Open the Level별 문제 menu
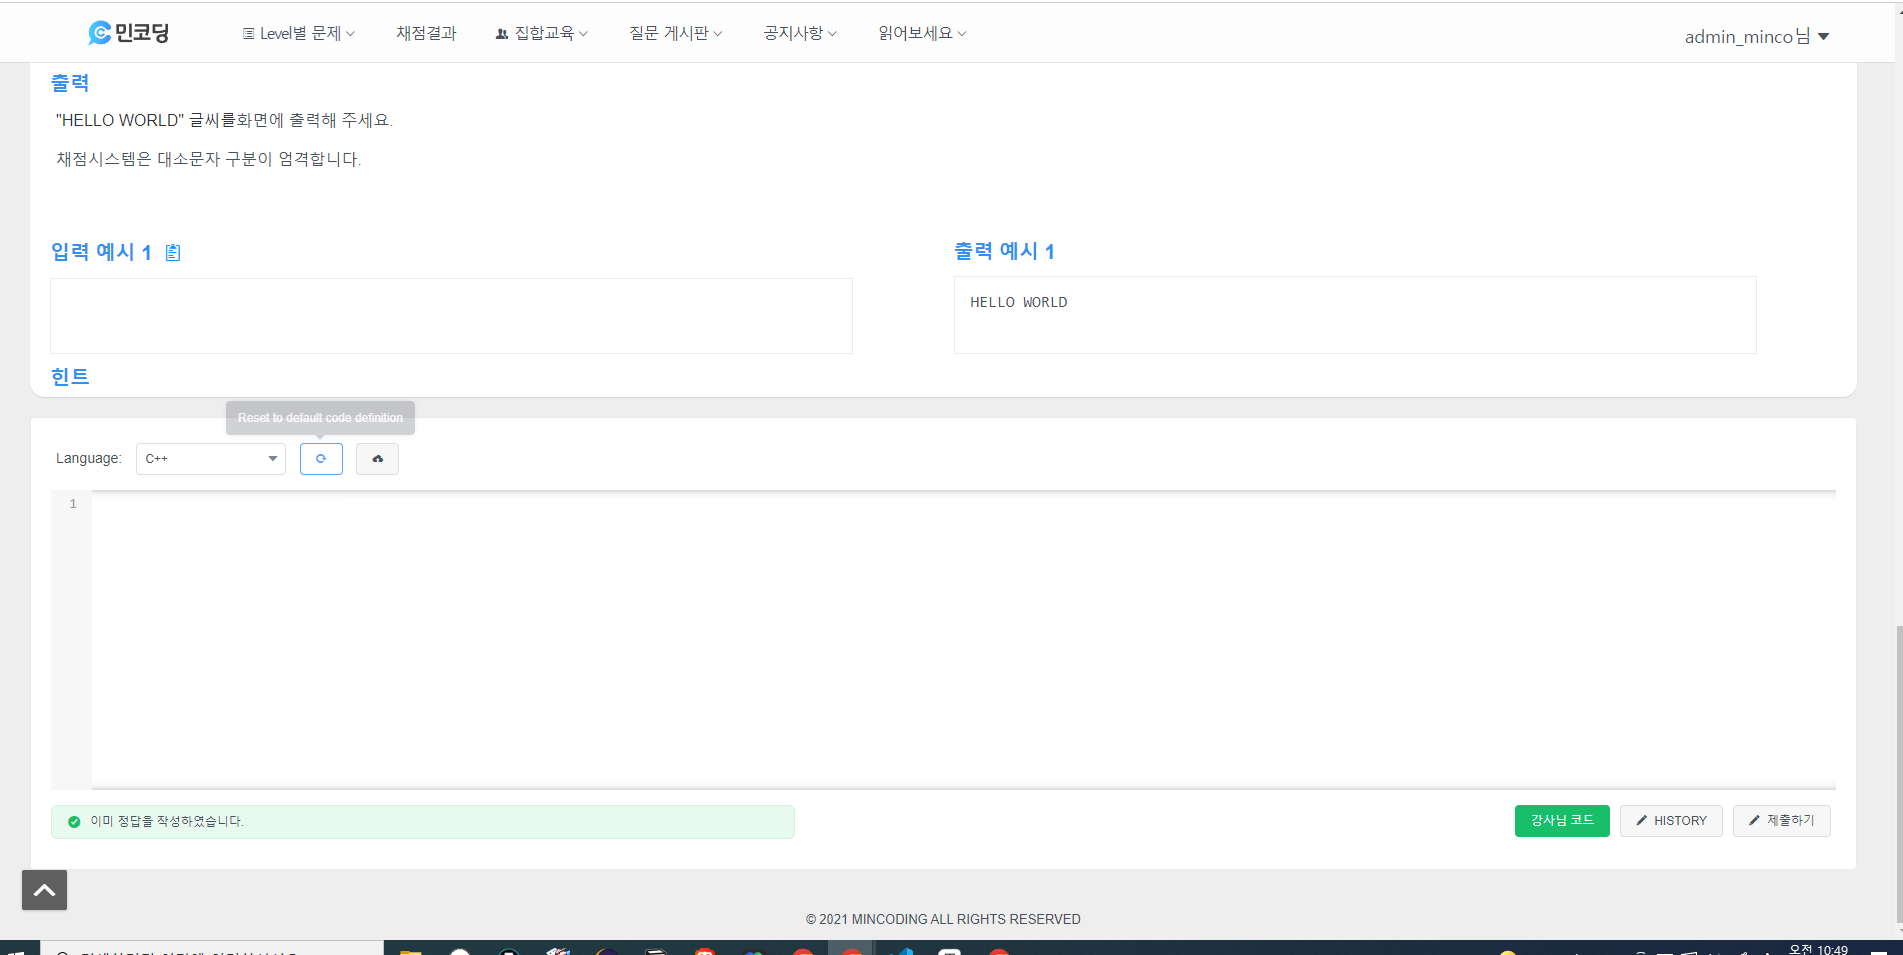1903x955 pixels. point(298,33)
